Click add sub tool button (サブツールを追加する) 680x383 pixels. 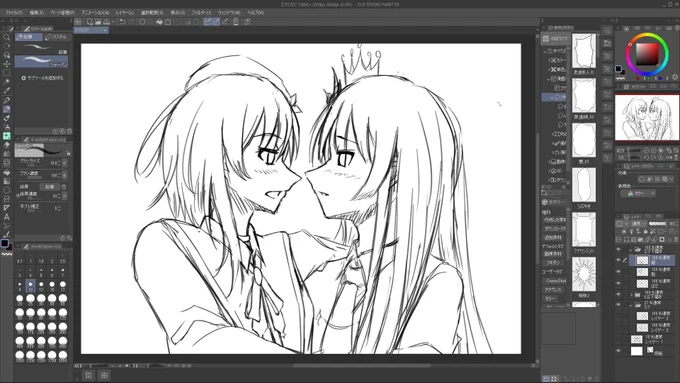42,78
